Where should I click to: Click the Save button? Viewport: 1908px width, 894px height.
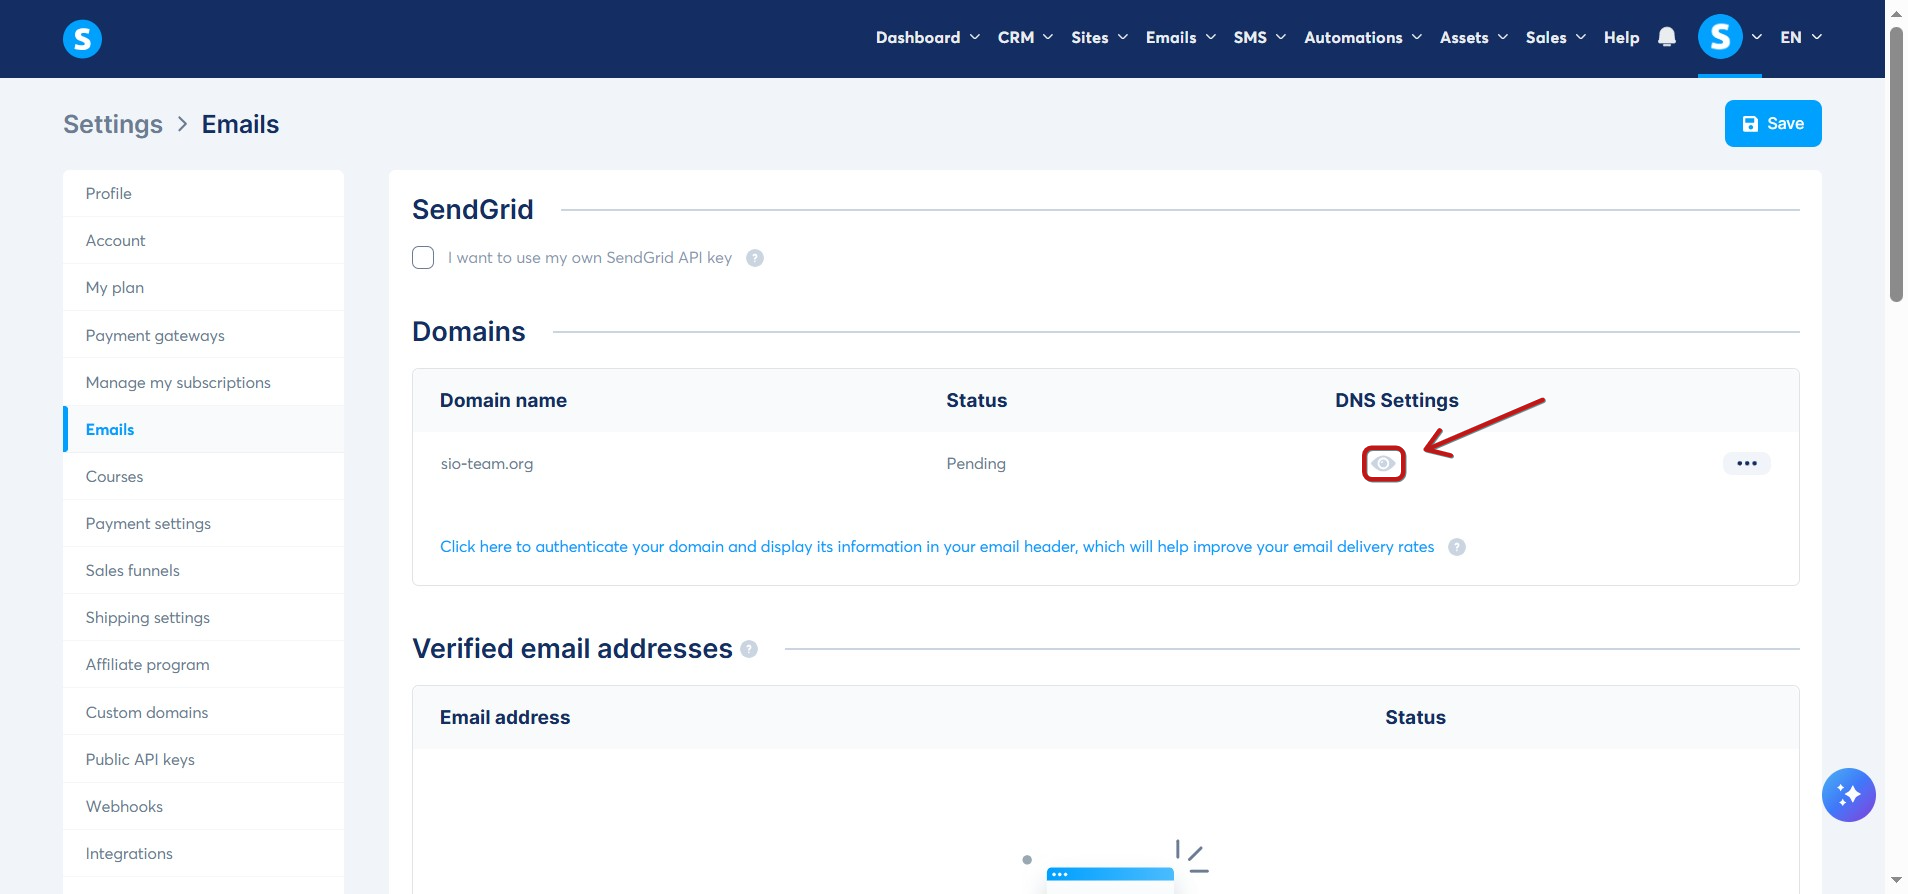pos(1772,123)
